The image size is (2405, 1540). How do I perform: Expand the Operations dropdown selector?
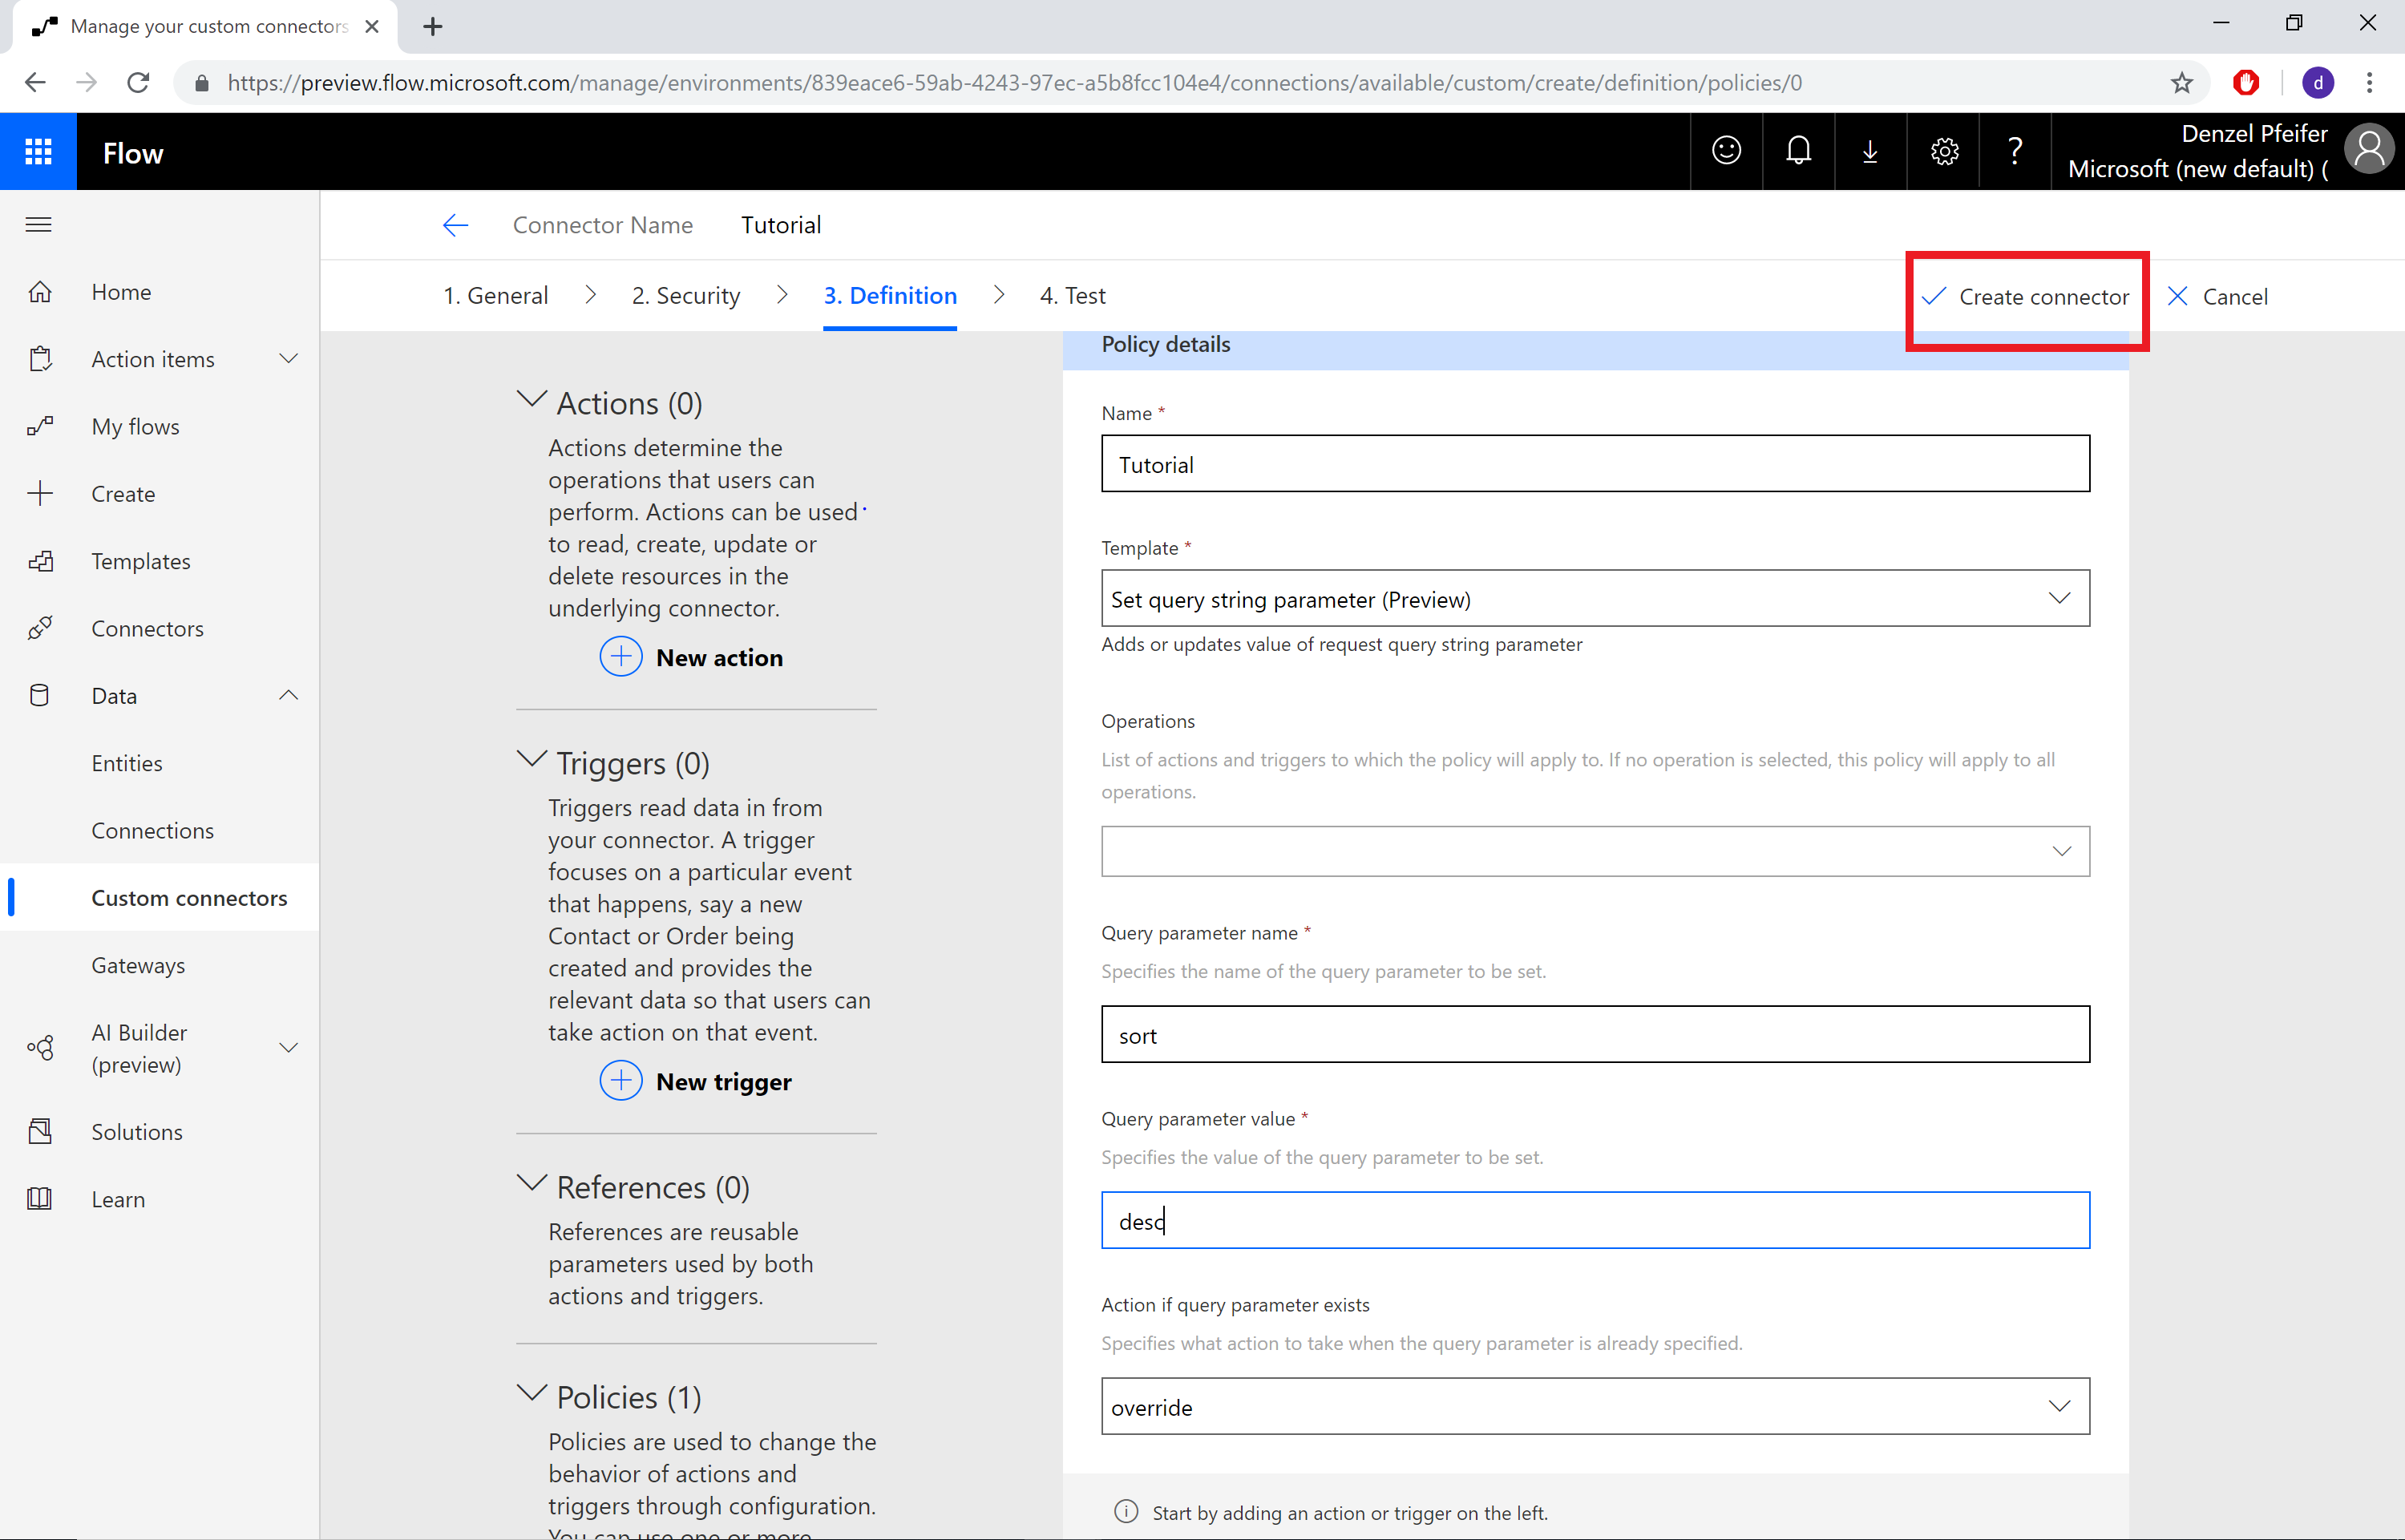click(2061, 850)
